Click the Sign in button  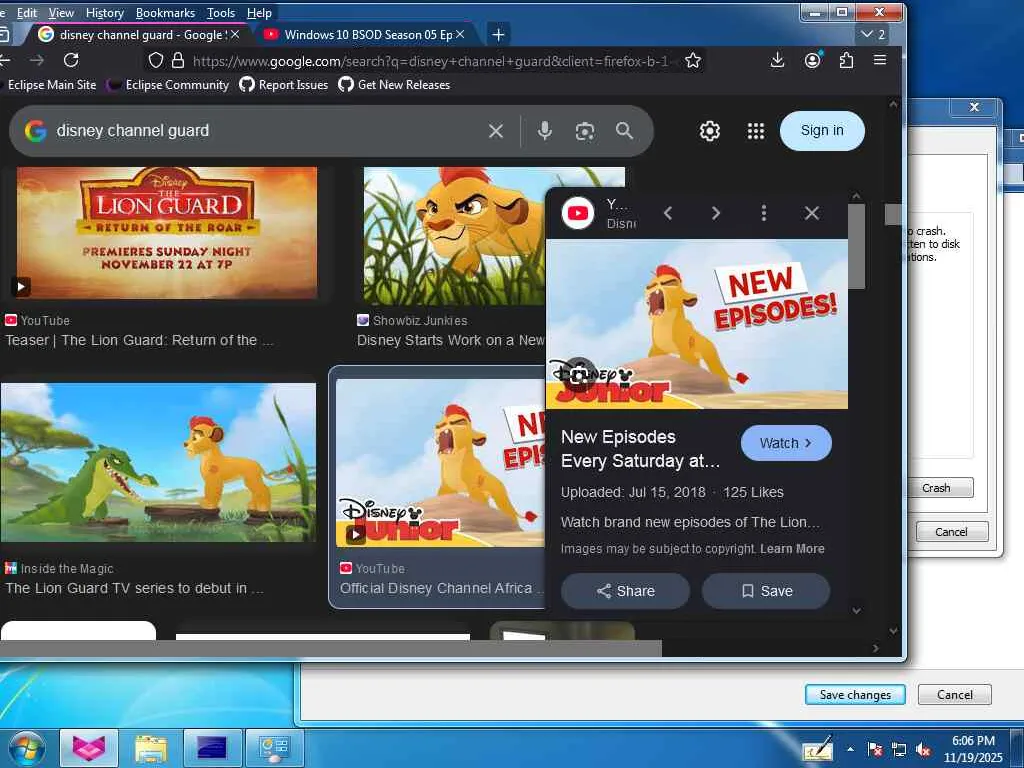click(822, 131)
